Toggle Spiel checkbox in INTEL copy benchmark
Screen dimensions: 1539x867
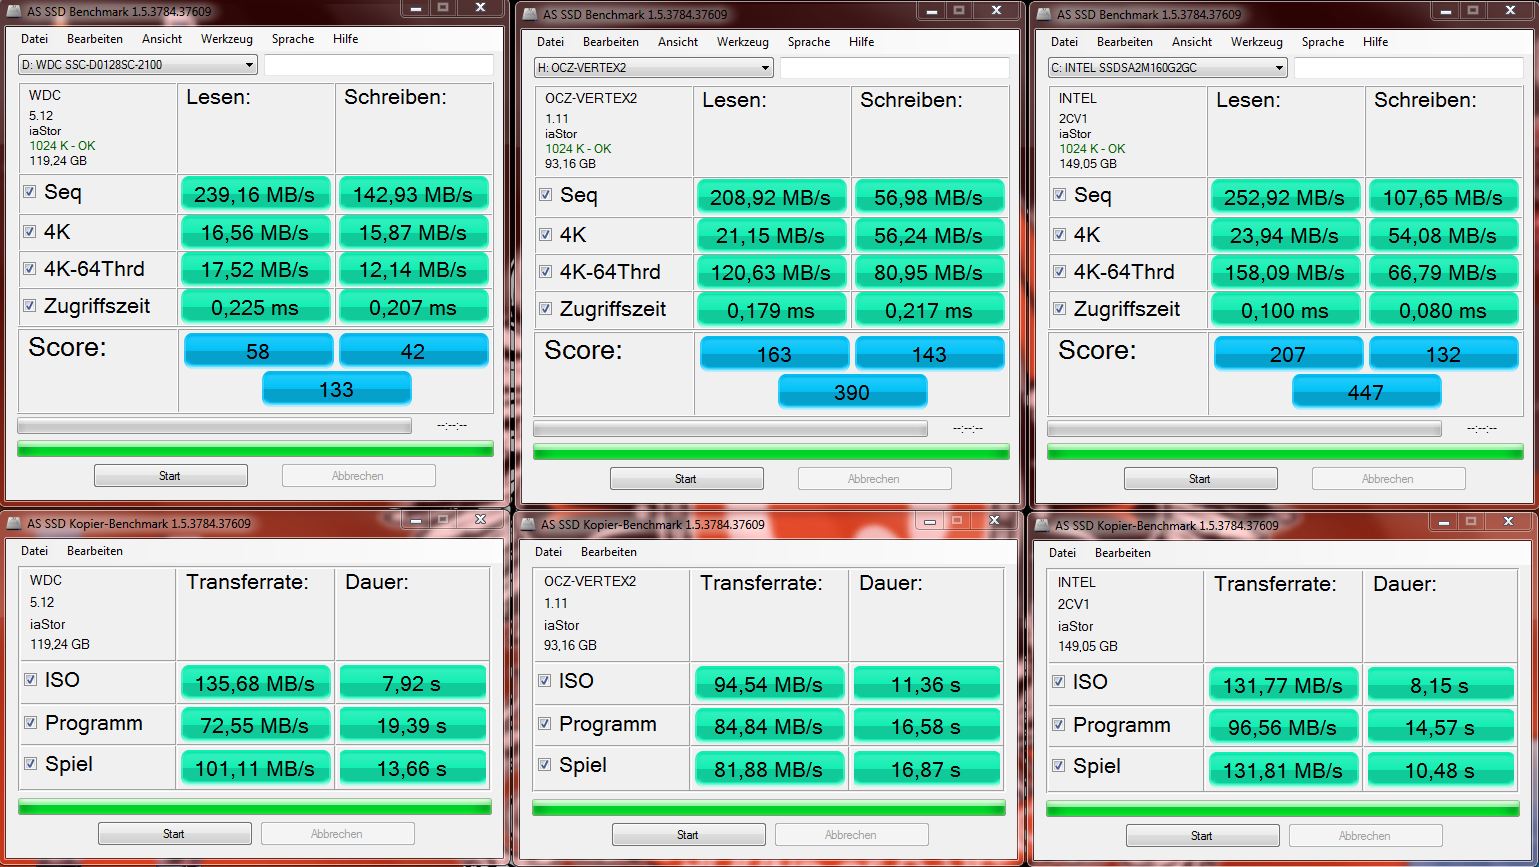click(1058, 766)
